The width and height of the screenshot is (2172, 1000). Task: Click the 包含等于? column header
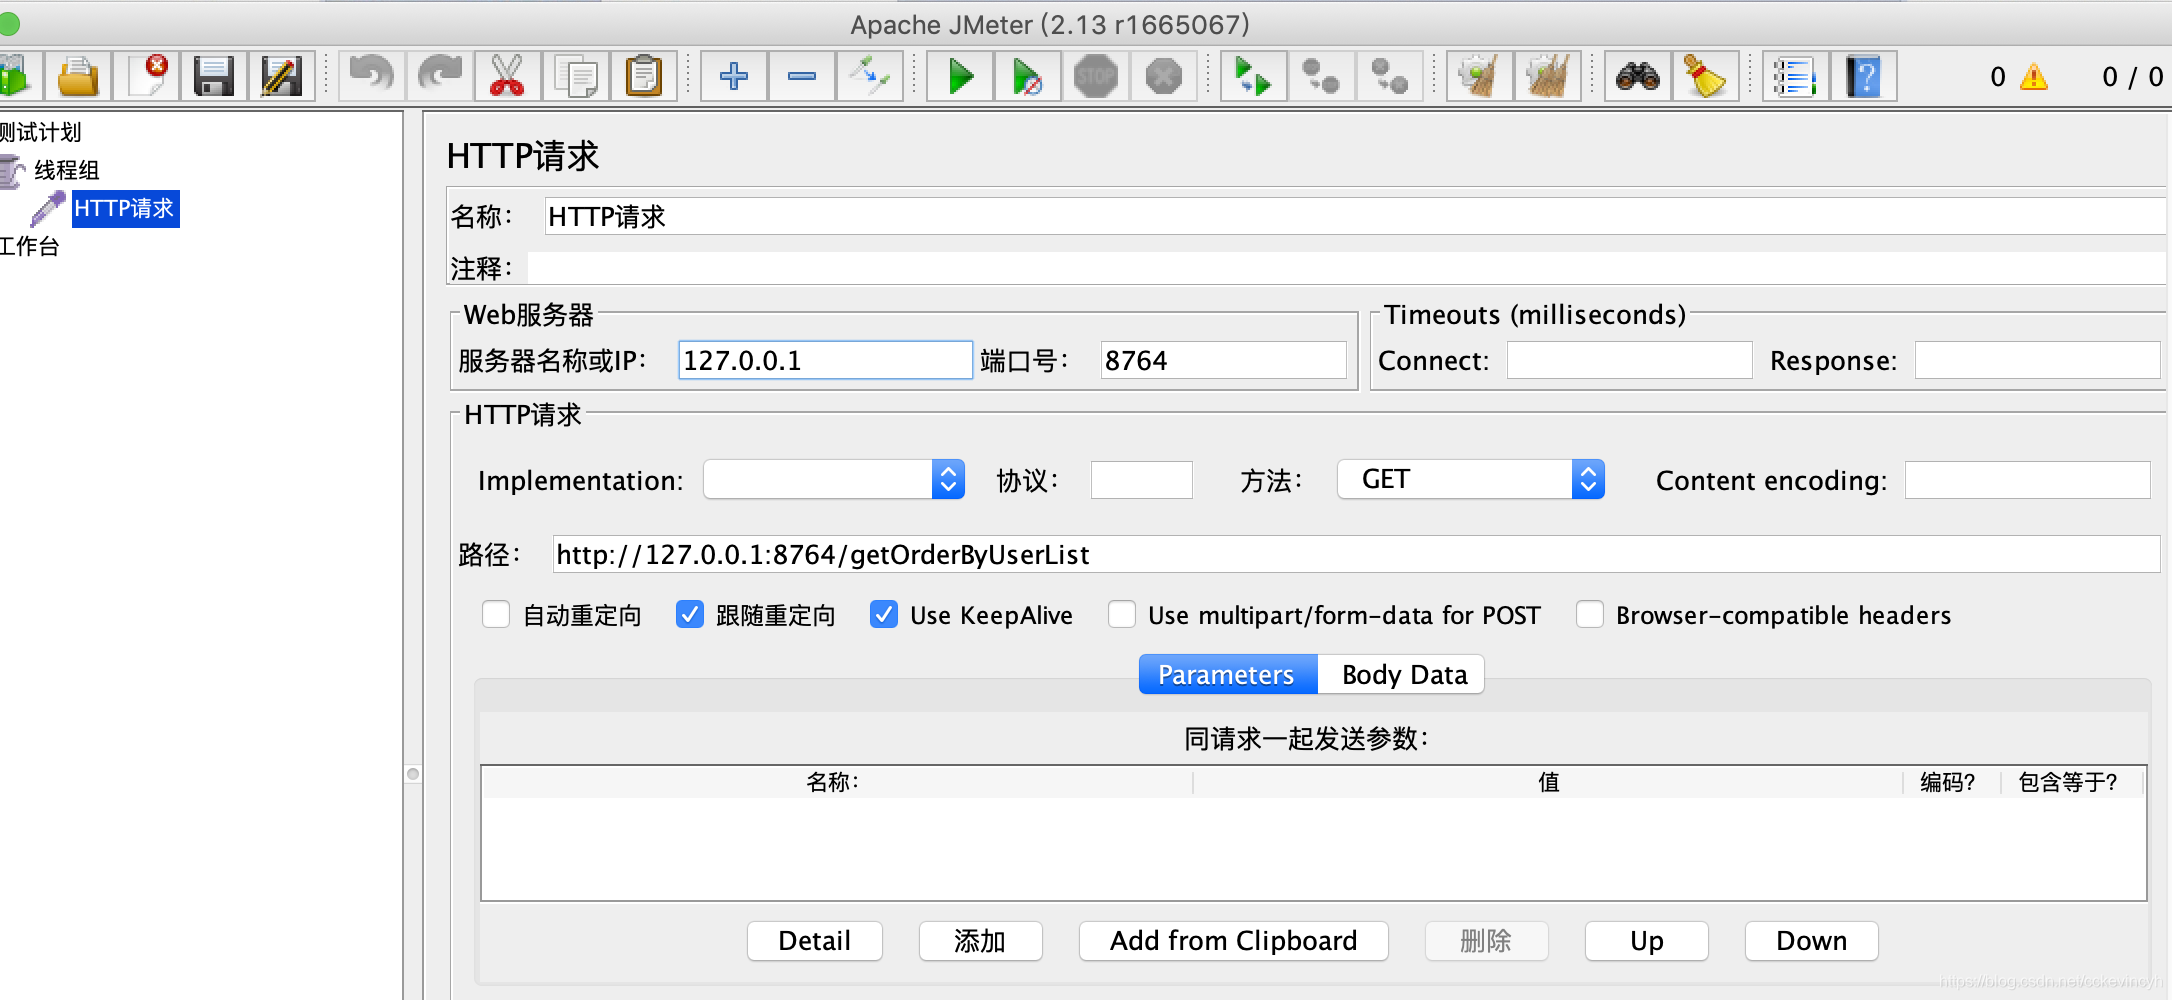2071,782
